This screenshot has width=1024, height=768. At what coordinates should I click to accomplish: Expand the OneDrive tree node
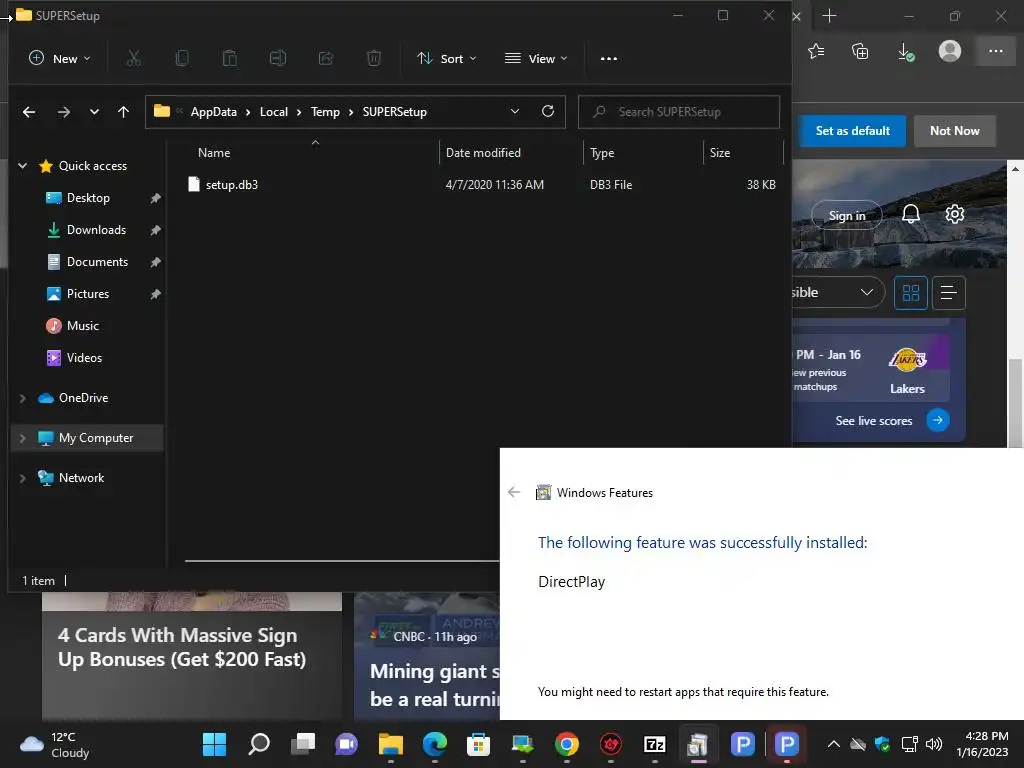point(22,398)
